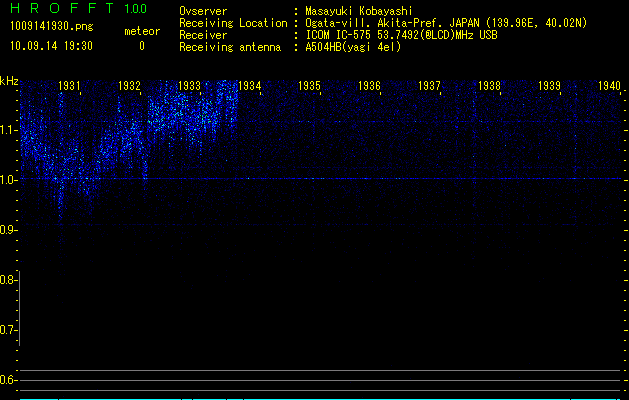629x400 pixels.
Task: Select the A504HB(yagi 4el) antenna text
Action: click(x=353, y=47)
